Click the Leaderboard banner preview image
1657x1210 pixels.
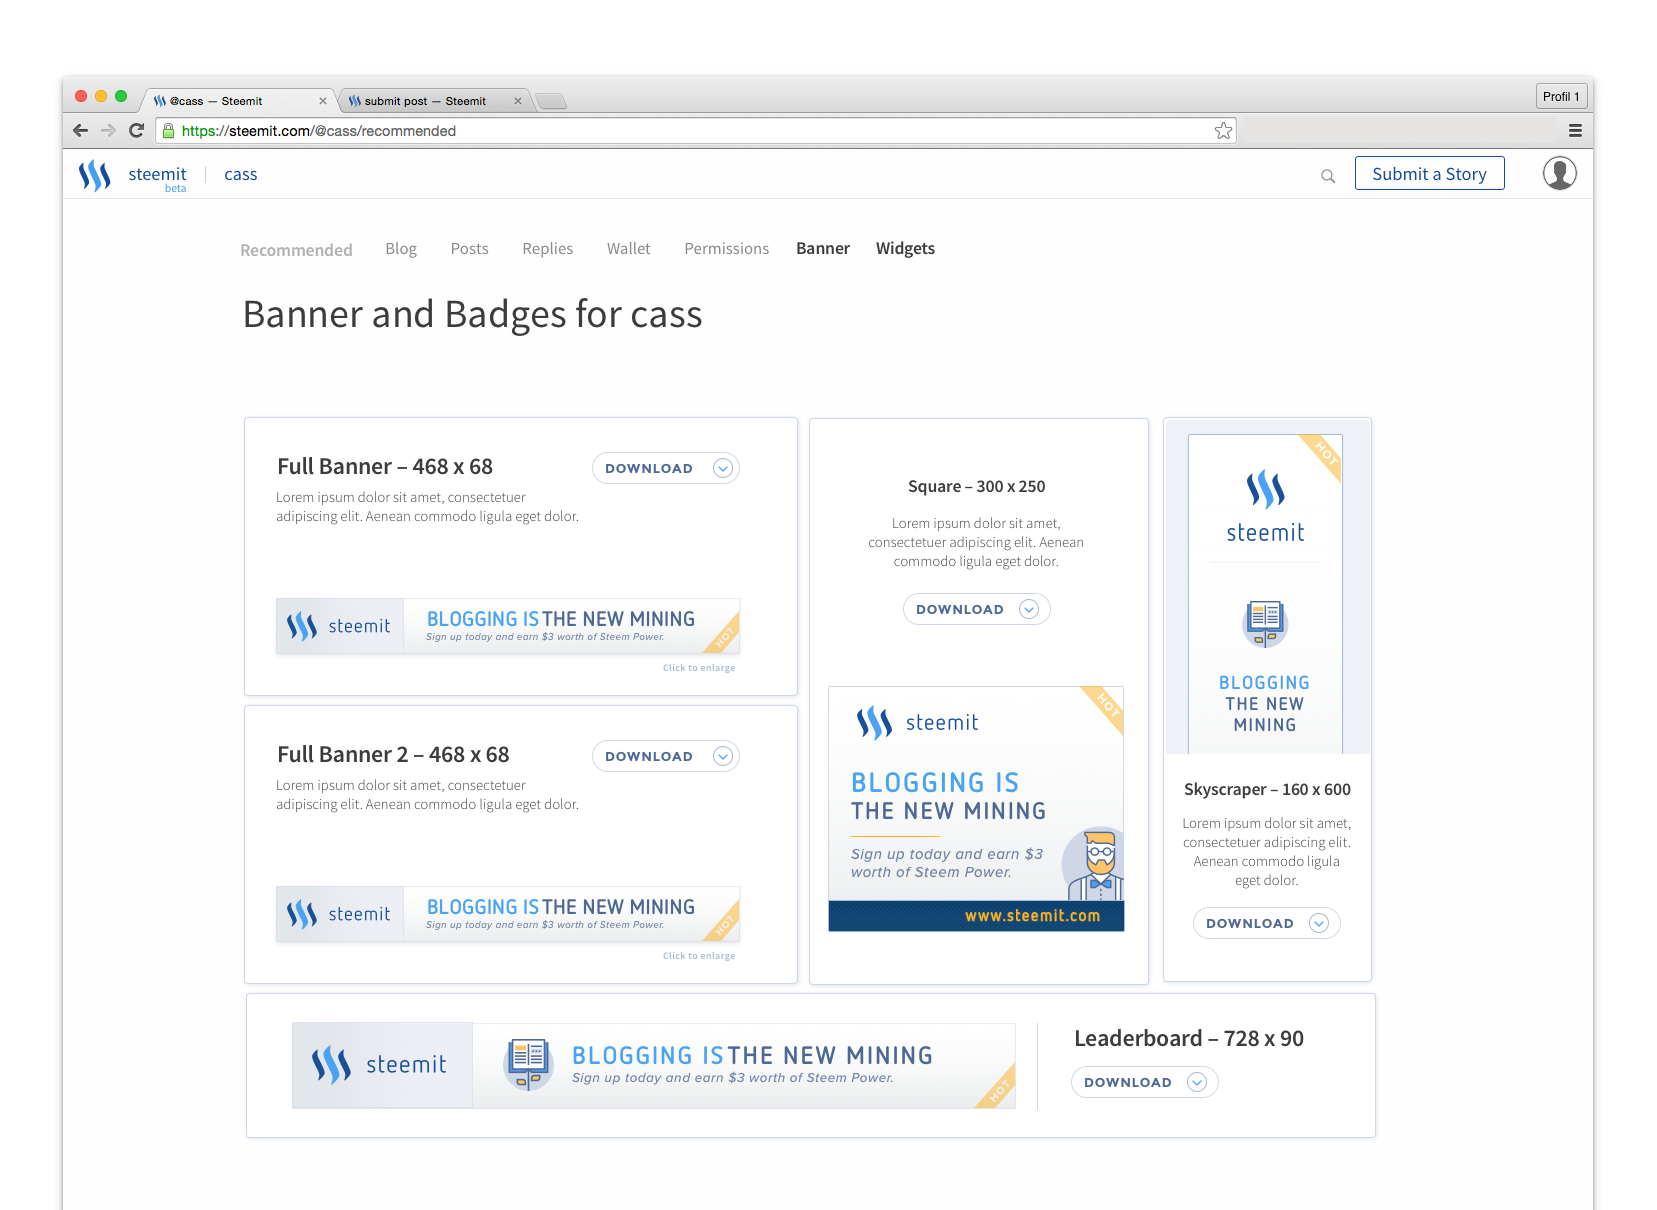[x=654, y=1065]
